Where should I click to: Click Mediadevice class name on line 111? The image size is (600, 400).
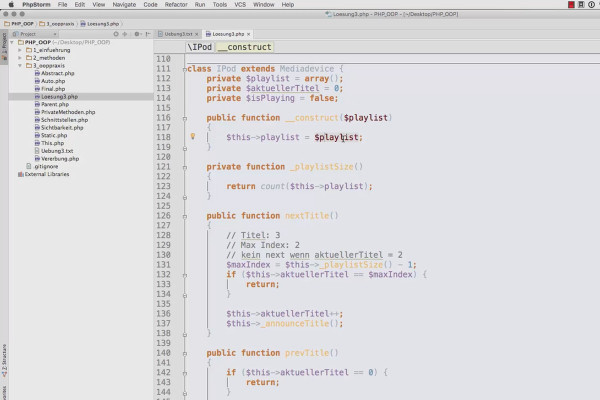307,69
